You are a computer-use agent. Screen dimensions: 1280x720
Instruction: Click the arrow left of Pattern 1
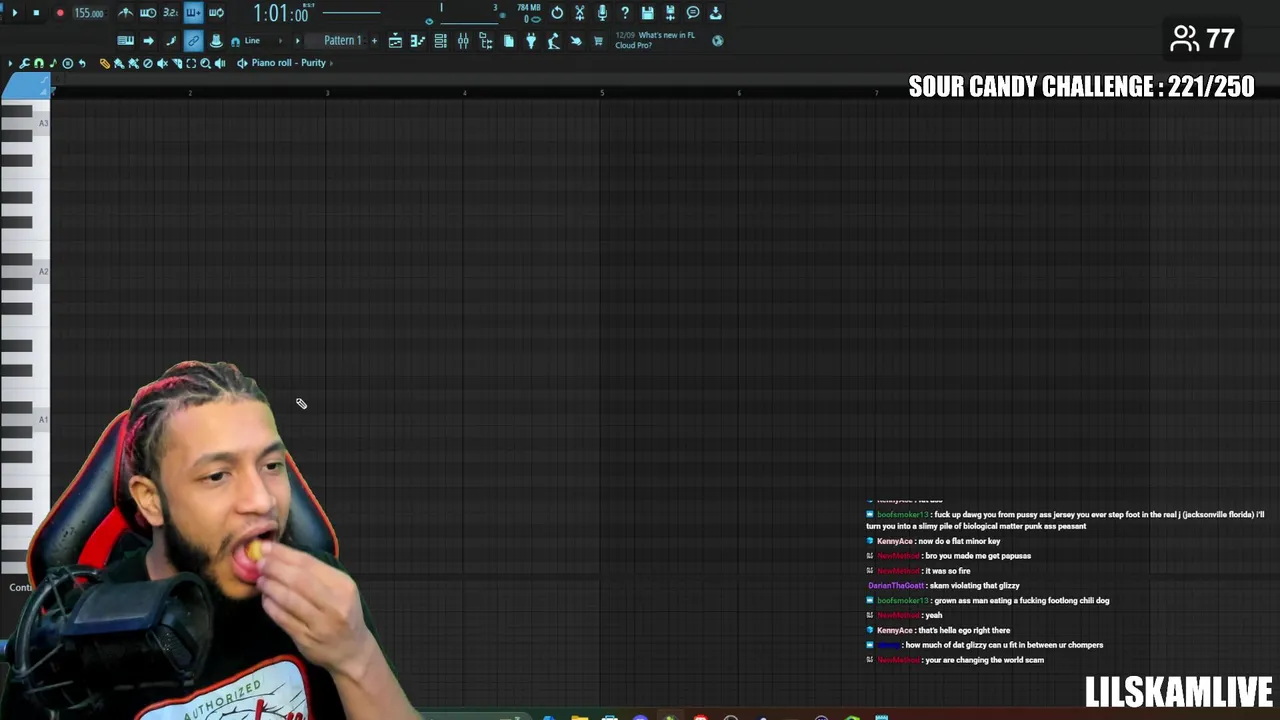[297, 41]
